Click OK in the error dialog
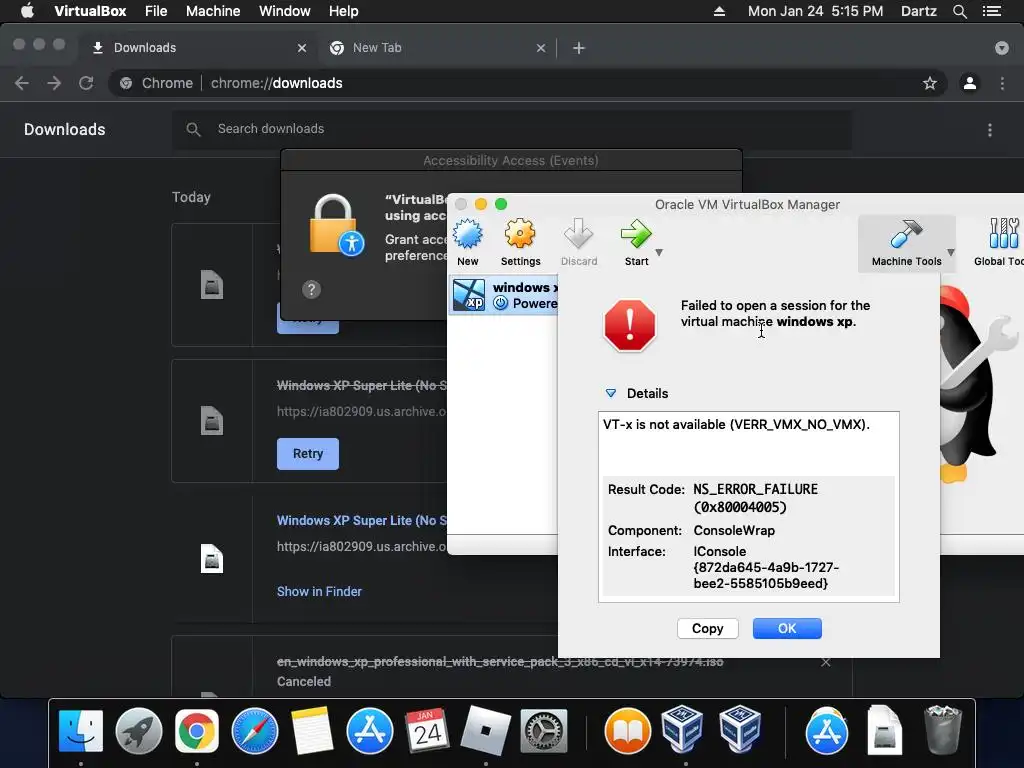Viewport: 1024px width, 768px height. click(x=787, y=628)
